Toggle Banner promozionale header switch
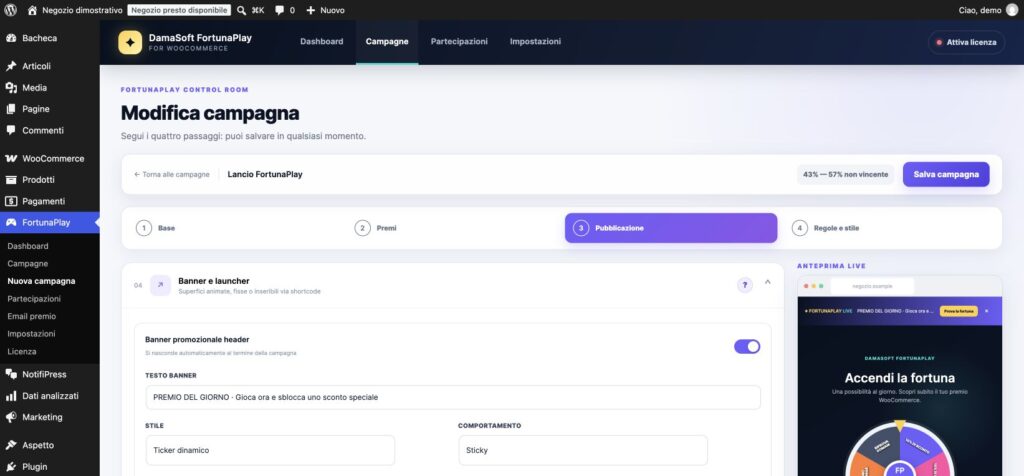The image size is (1024, 476). click(747, 347)
